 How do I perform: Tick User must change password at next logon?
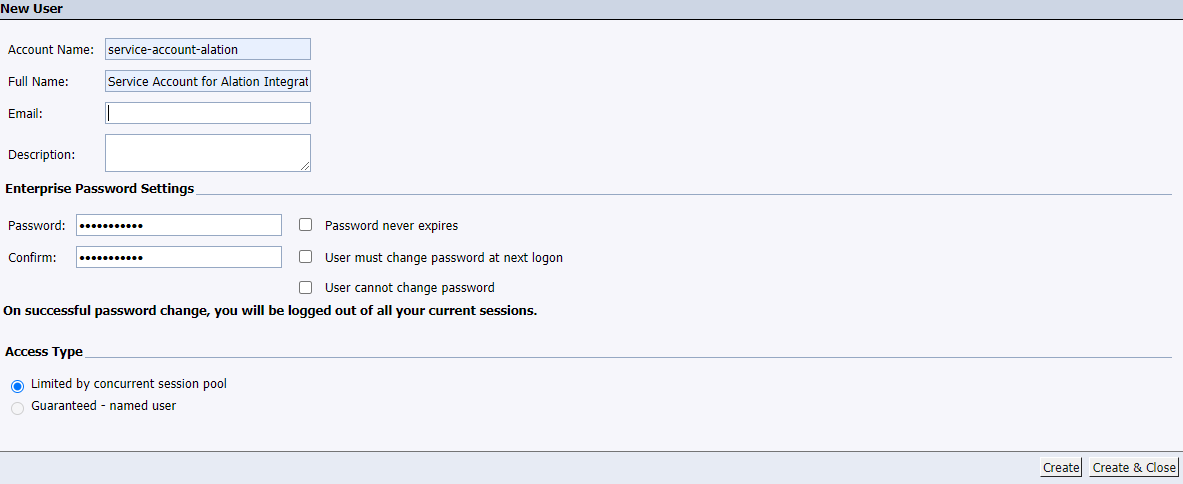[306, 256]
